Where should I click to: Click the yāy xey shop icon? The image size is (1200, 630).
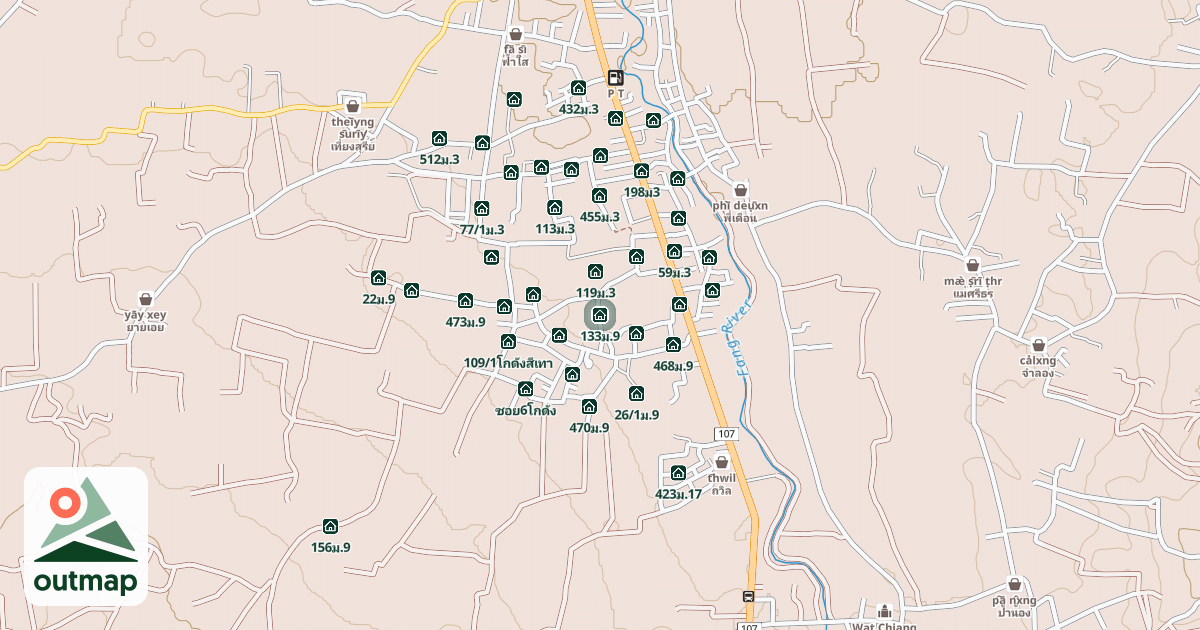point(146,298)
